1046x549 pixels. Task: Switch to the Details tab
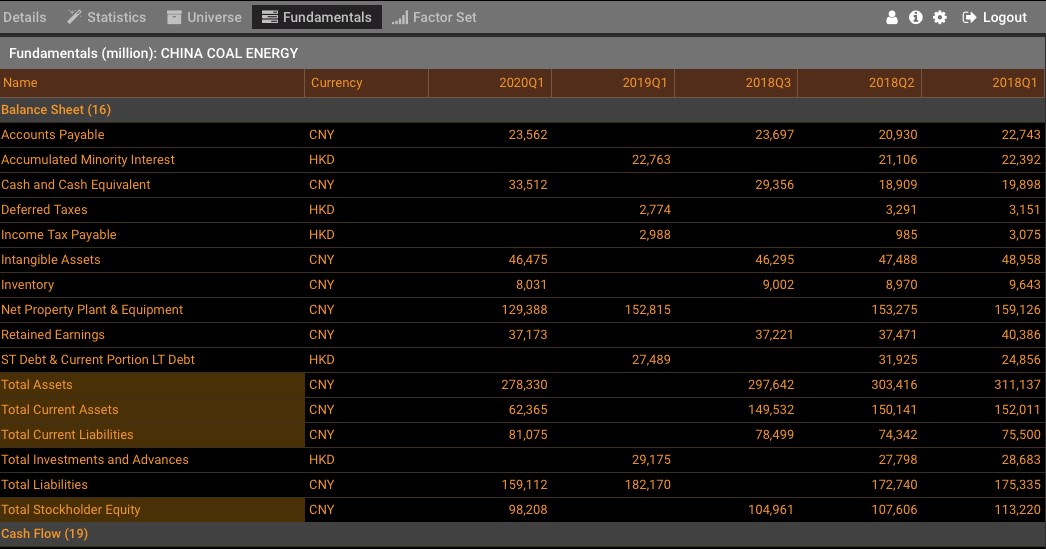tap(25, 17)
